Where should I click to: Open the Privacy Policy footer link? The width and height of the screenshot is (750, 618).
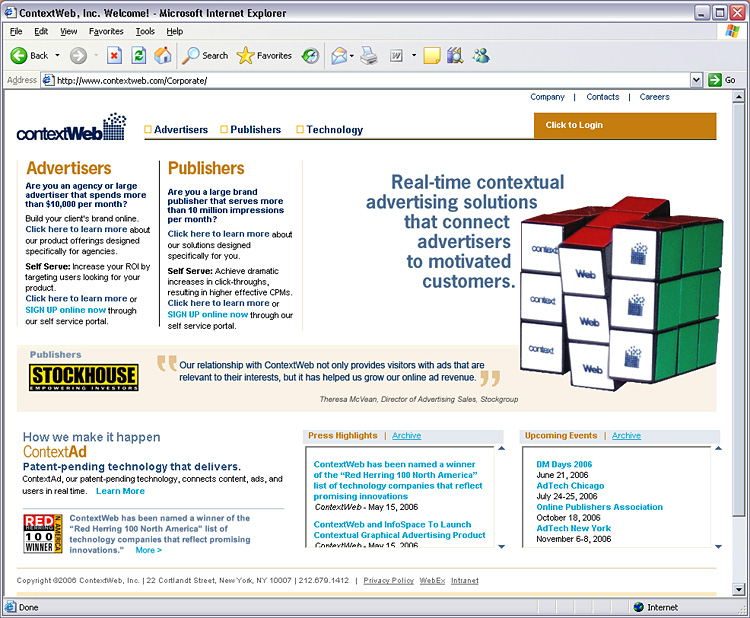[388, 580]
